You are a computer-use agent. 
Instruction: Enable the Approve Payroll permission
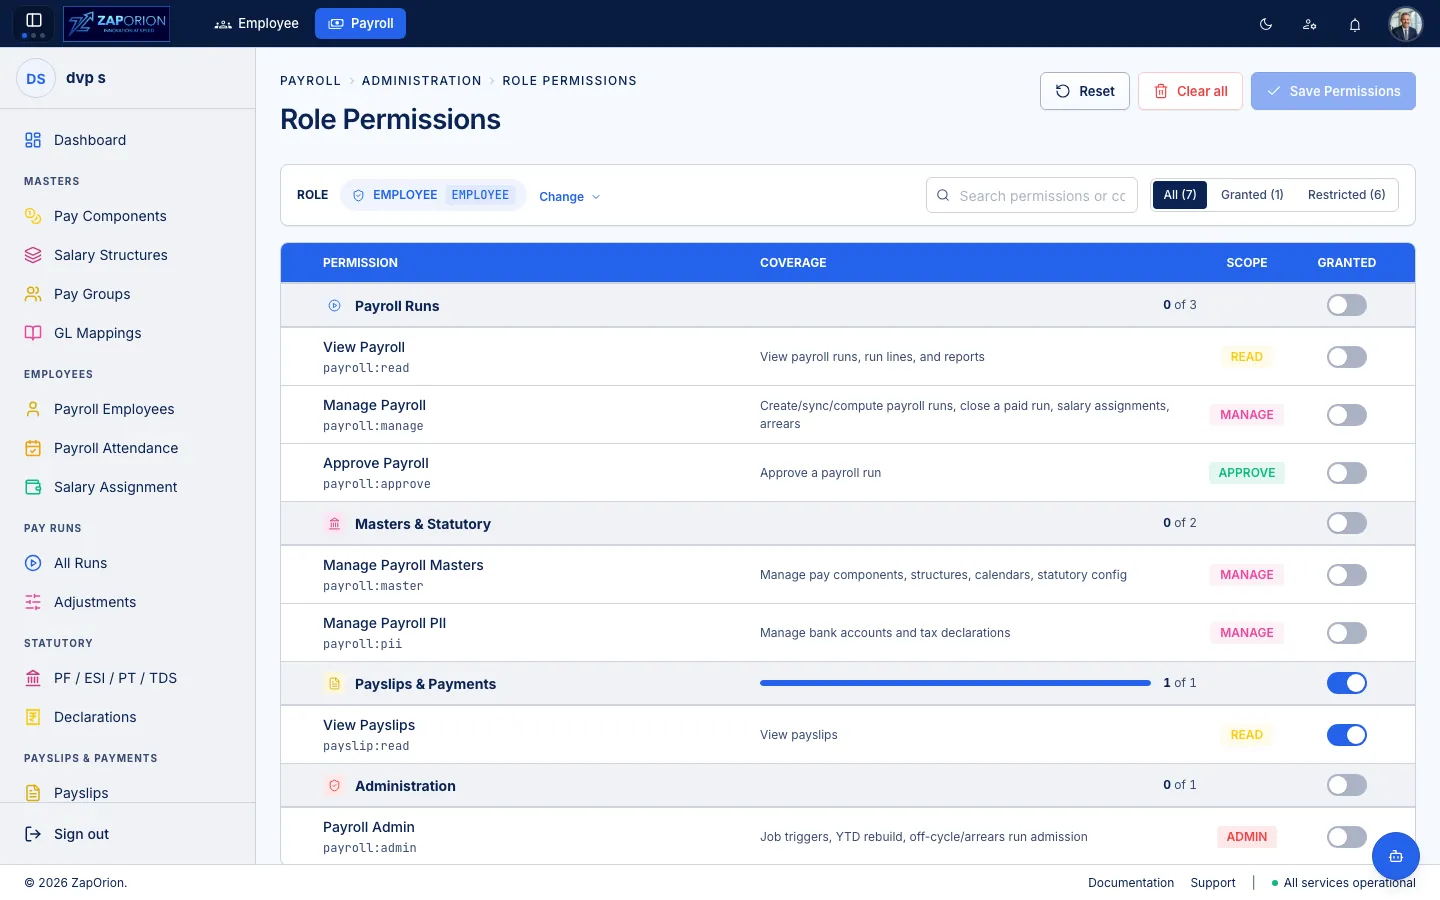(1347, 473)
